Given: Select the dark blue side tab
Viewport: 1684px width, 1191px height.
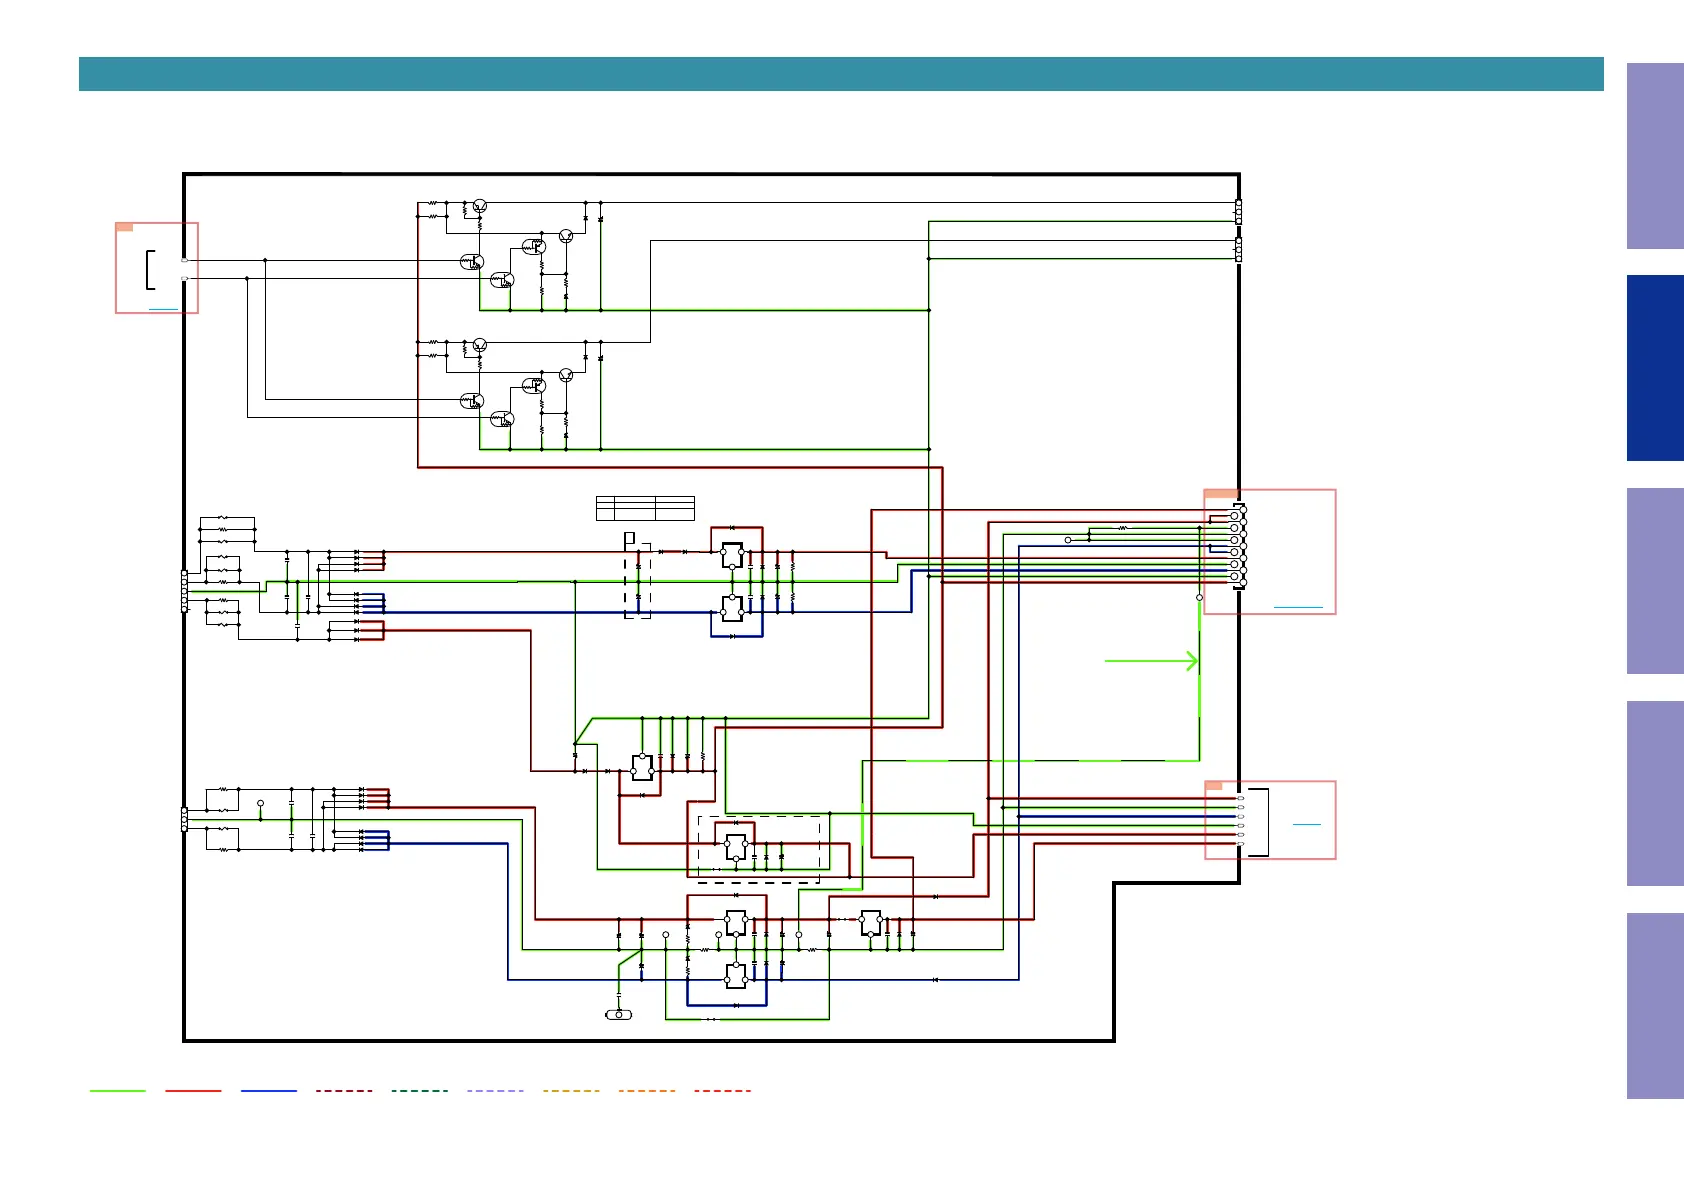Looking at the screenshot, I should click(1654, 368).
